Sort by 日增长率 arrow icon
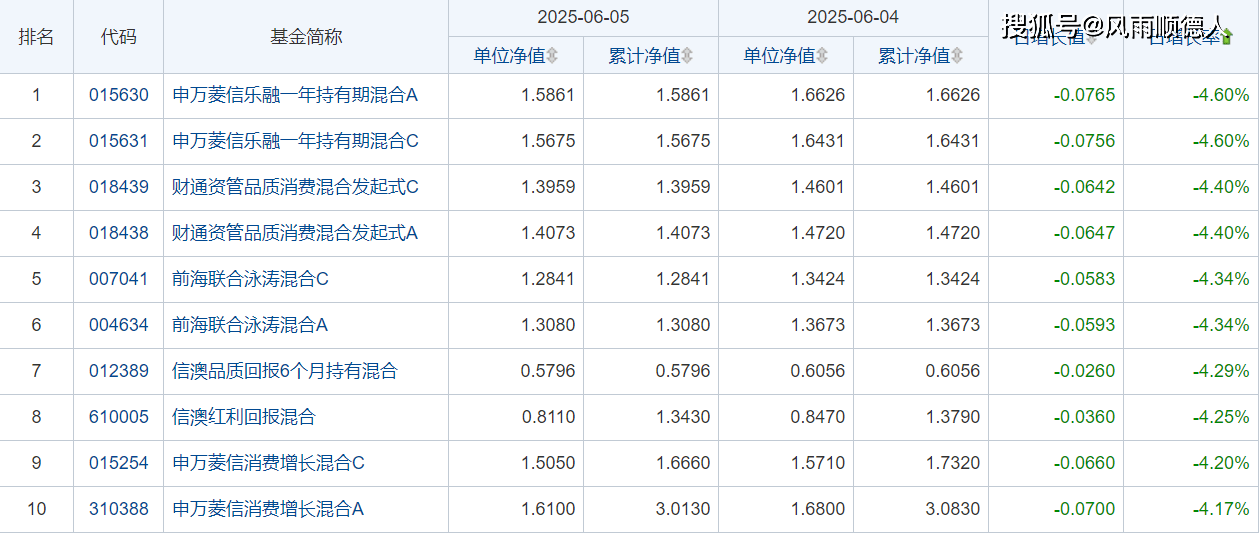 tap(1227, 37)
